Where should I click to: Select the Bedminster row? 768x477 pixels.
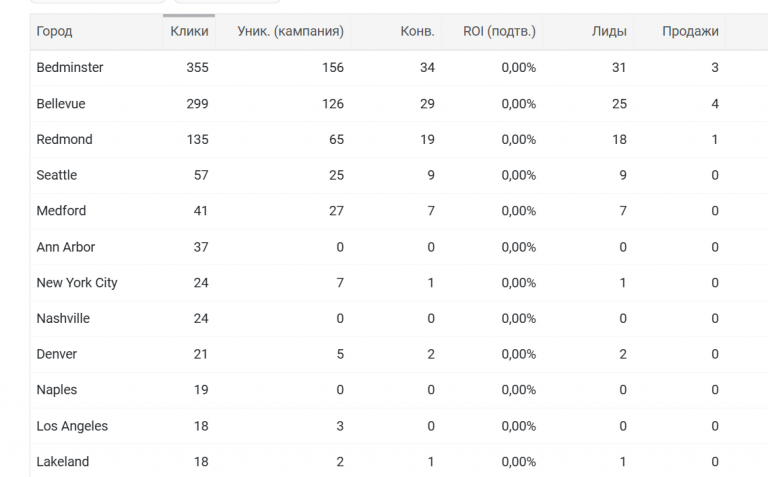[399, 68]
